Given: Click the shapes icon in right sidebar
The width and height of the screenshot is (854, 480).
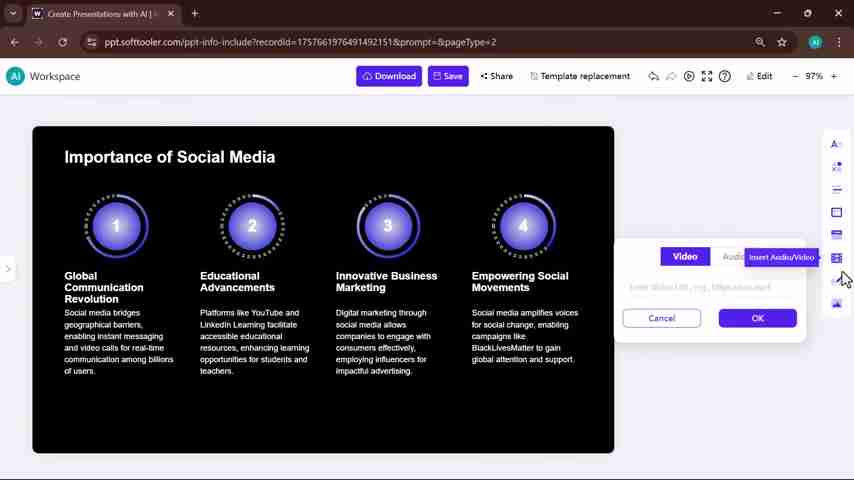Looking at the screenshot, I should tap(836, 167).
